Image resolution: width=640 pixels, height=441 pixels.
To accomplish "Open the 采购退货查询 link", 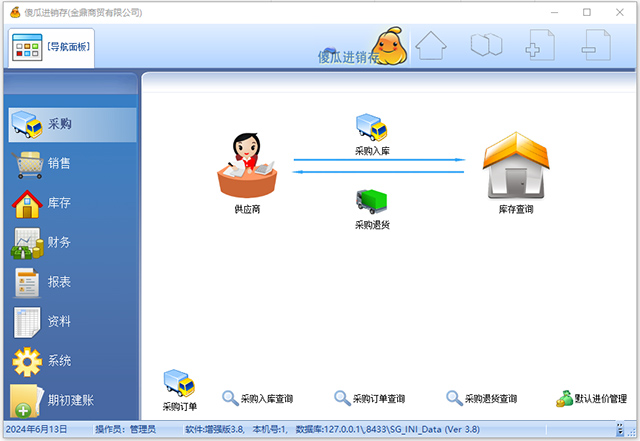I will pos(491,399).
